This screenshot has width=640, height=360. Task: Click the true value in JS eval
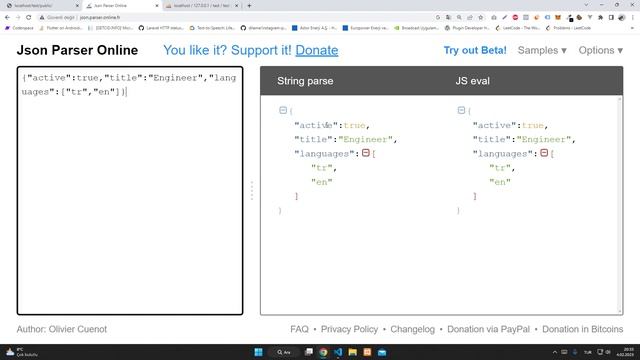coord(533,125)
